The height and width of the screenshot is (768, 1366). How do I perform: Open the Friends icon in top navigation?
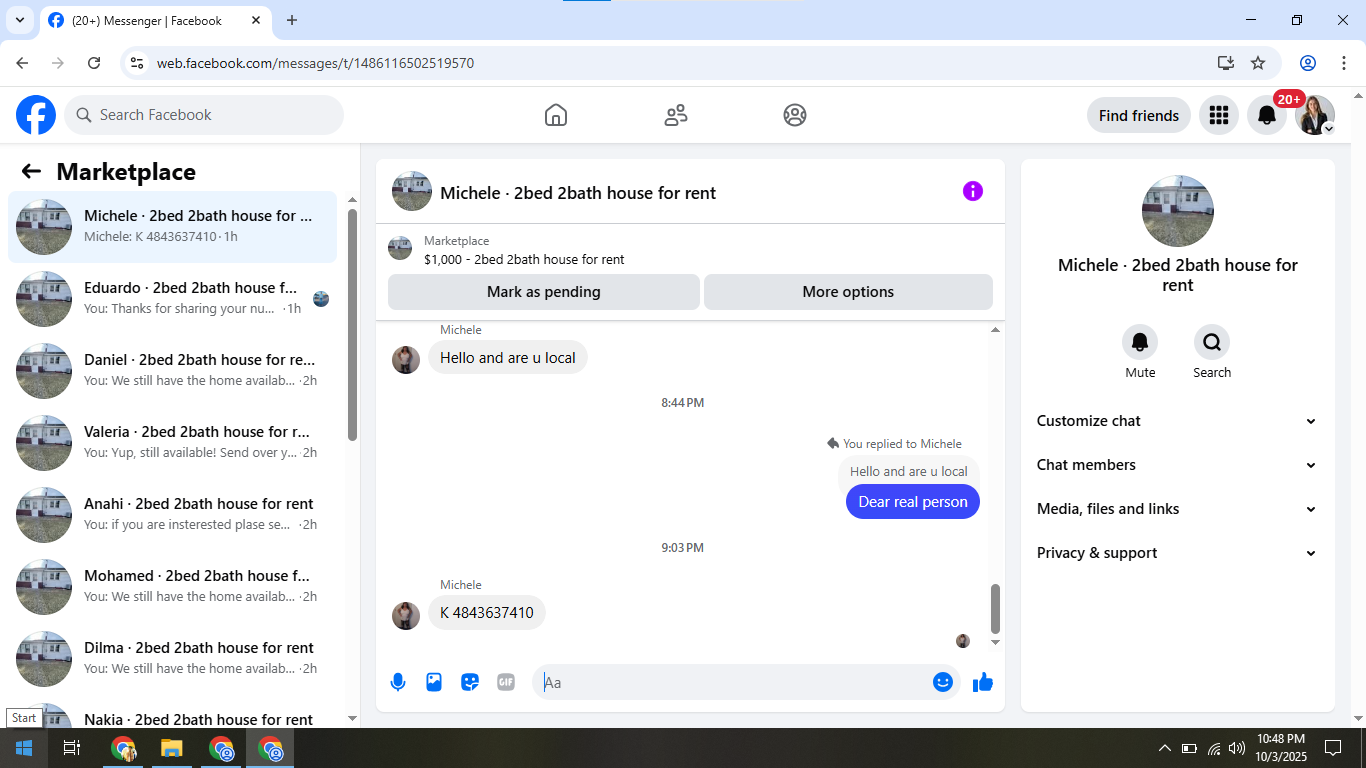[x=676, y=115]
